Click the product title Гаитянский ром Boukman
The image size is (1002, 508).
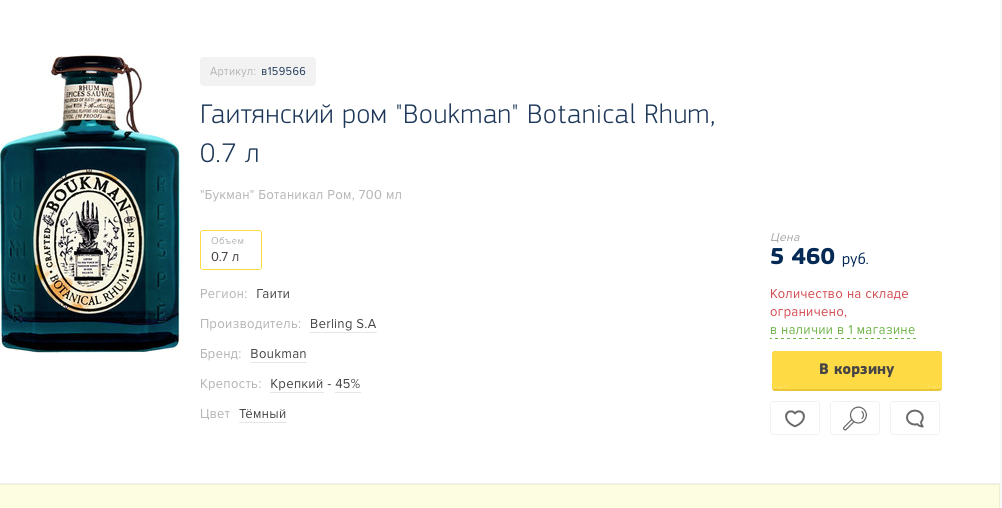tap(458, 134)
